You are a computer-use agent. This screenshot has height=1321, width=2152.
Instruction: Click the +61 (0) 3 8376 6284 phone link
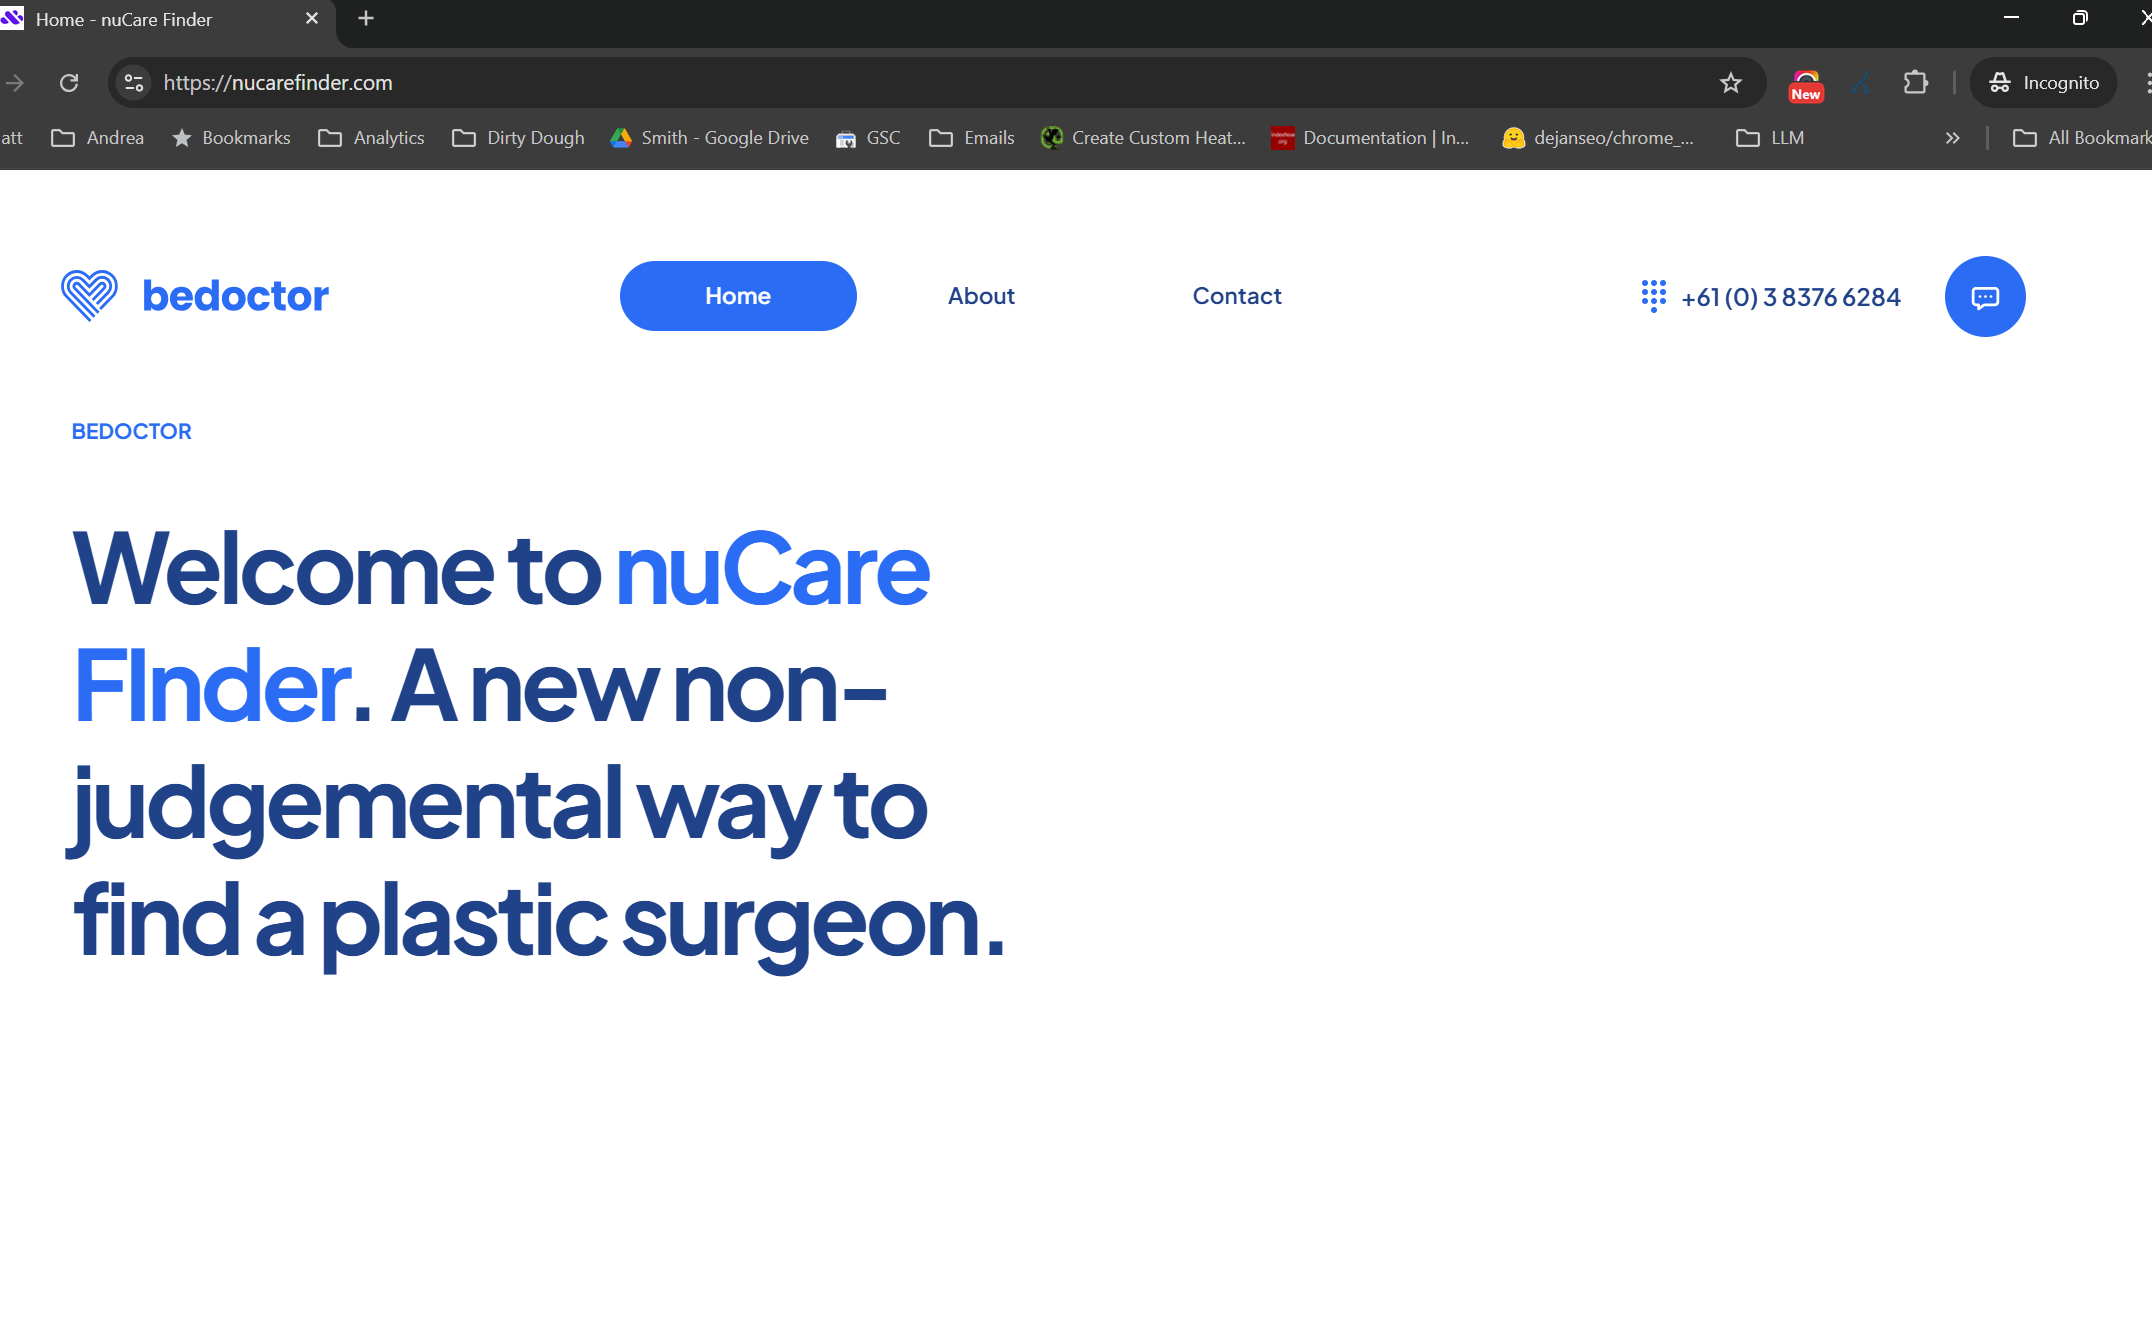(x=1790, y=297)
